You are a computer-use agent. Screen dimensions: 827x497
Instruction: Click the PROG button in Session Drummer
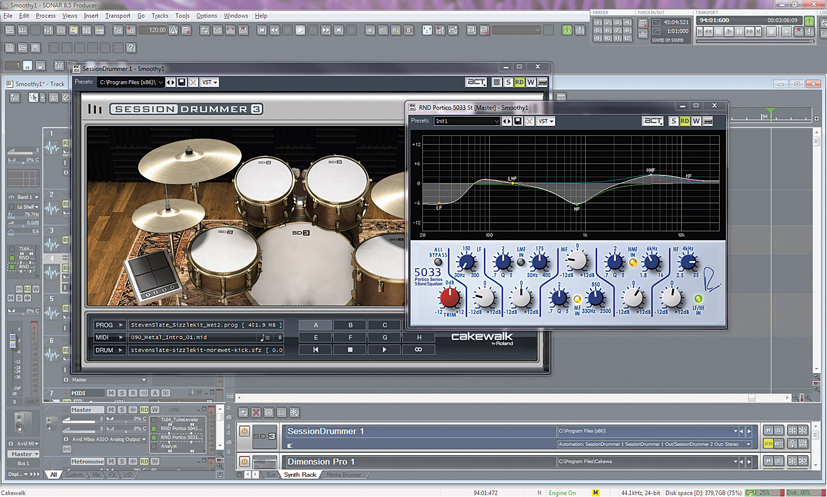point(109,325)
